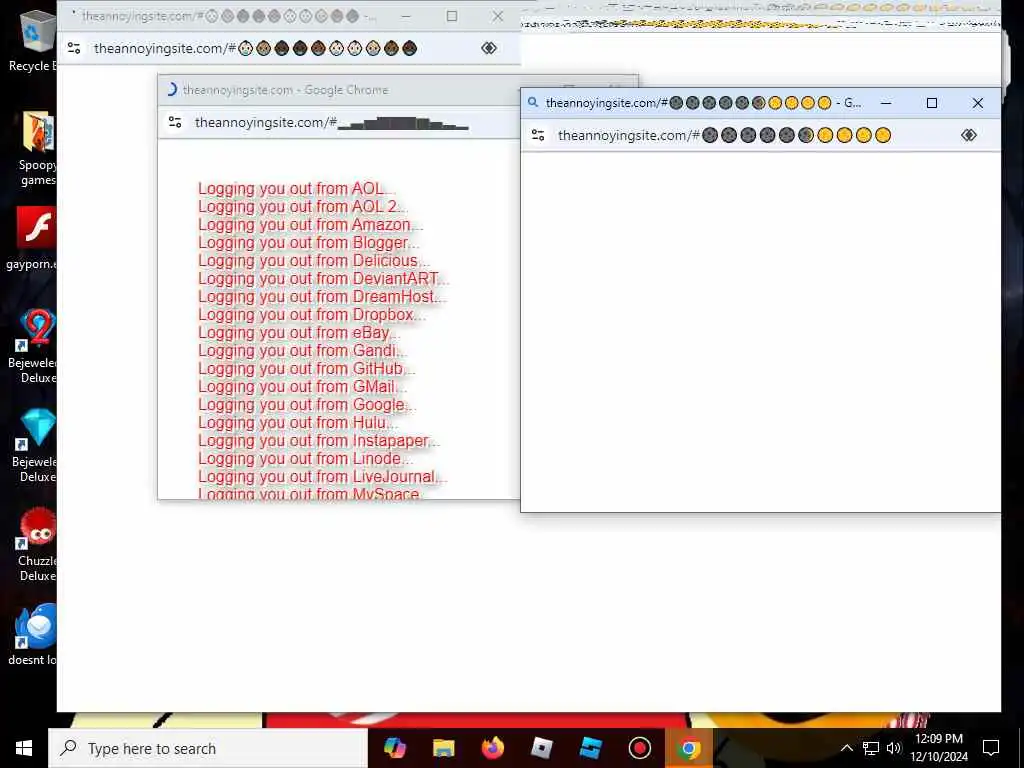Click 'Logging you out from Google...' text
Viewport: 1024px width, 768px height.
pyautogui.click(x=307, y=405)
